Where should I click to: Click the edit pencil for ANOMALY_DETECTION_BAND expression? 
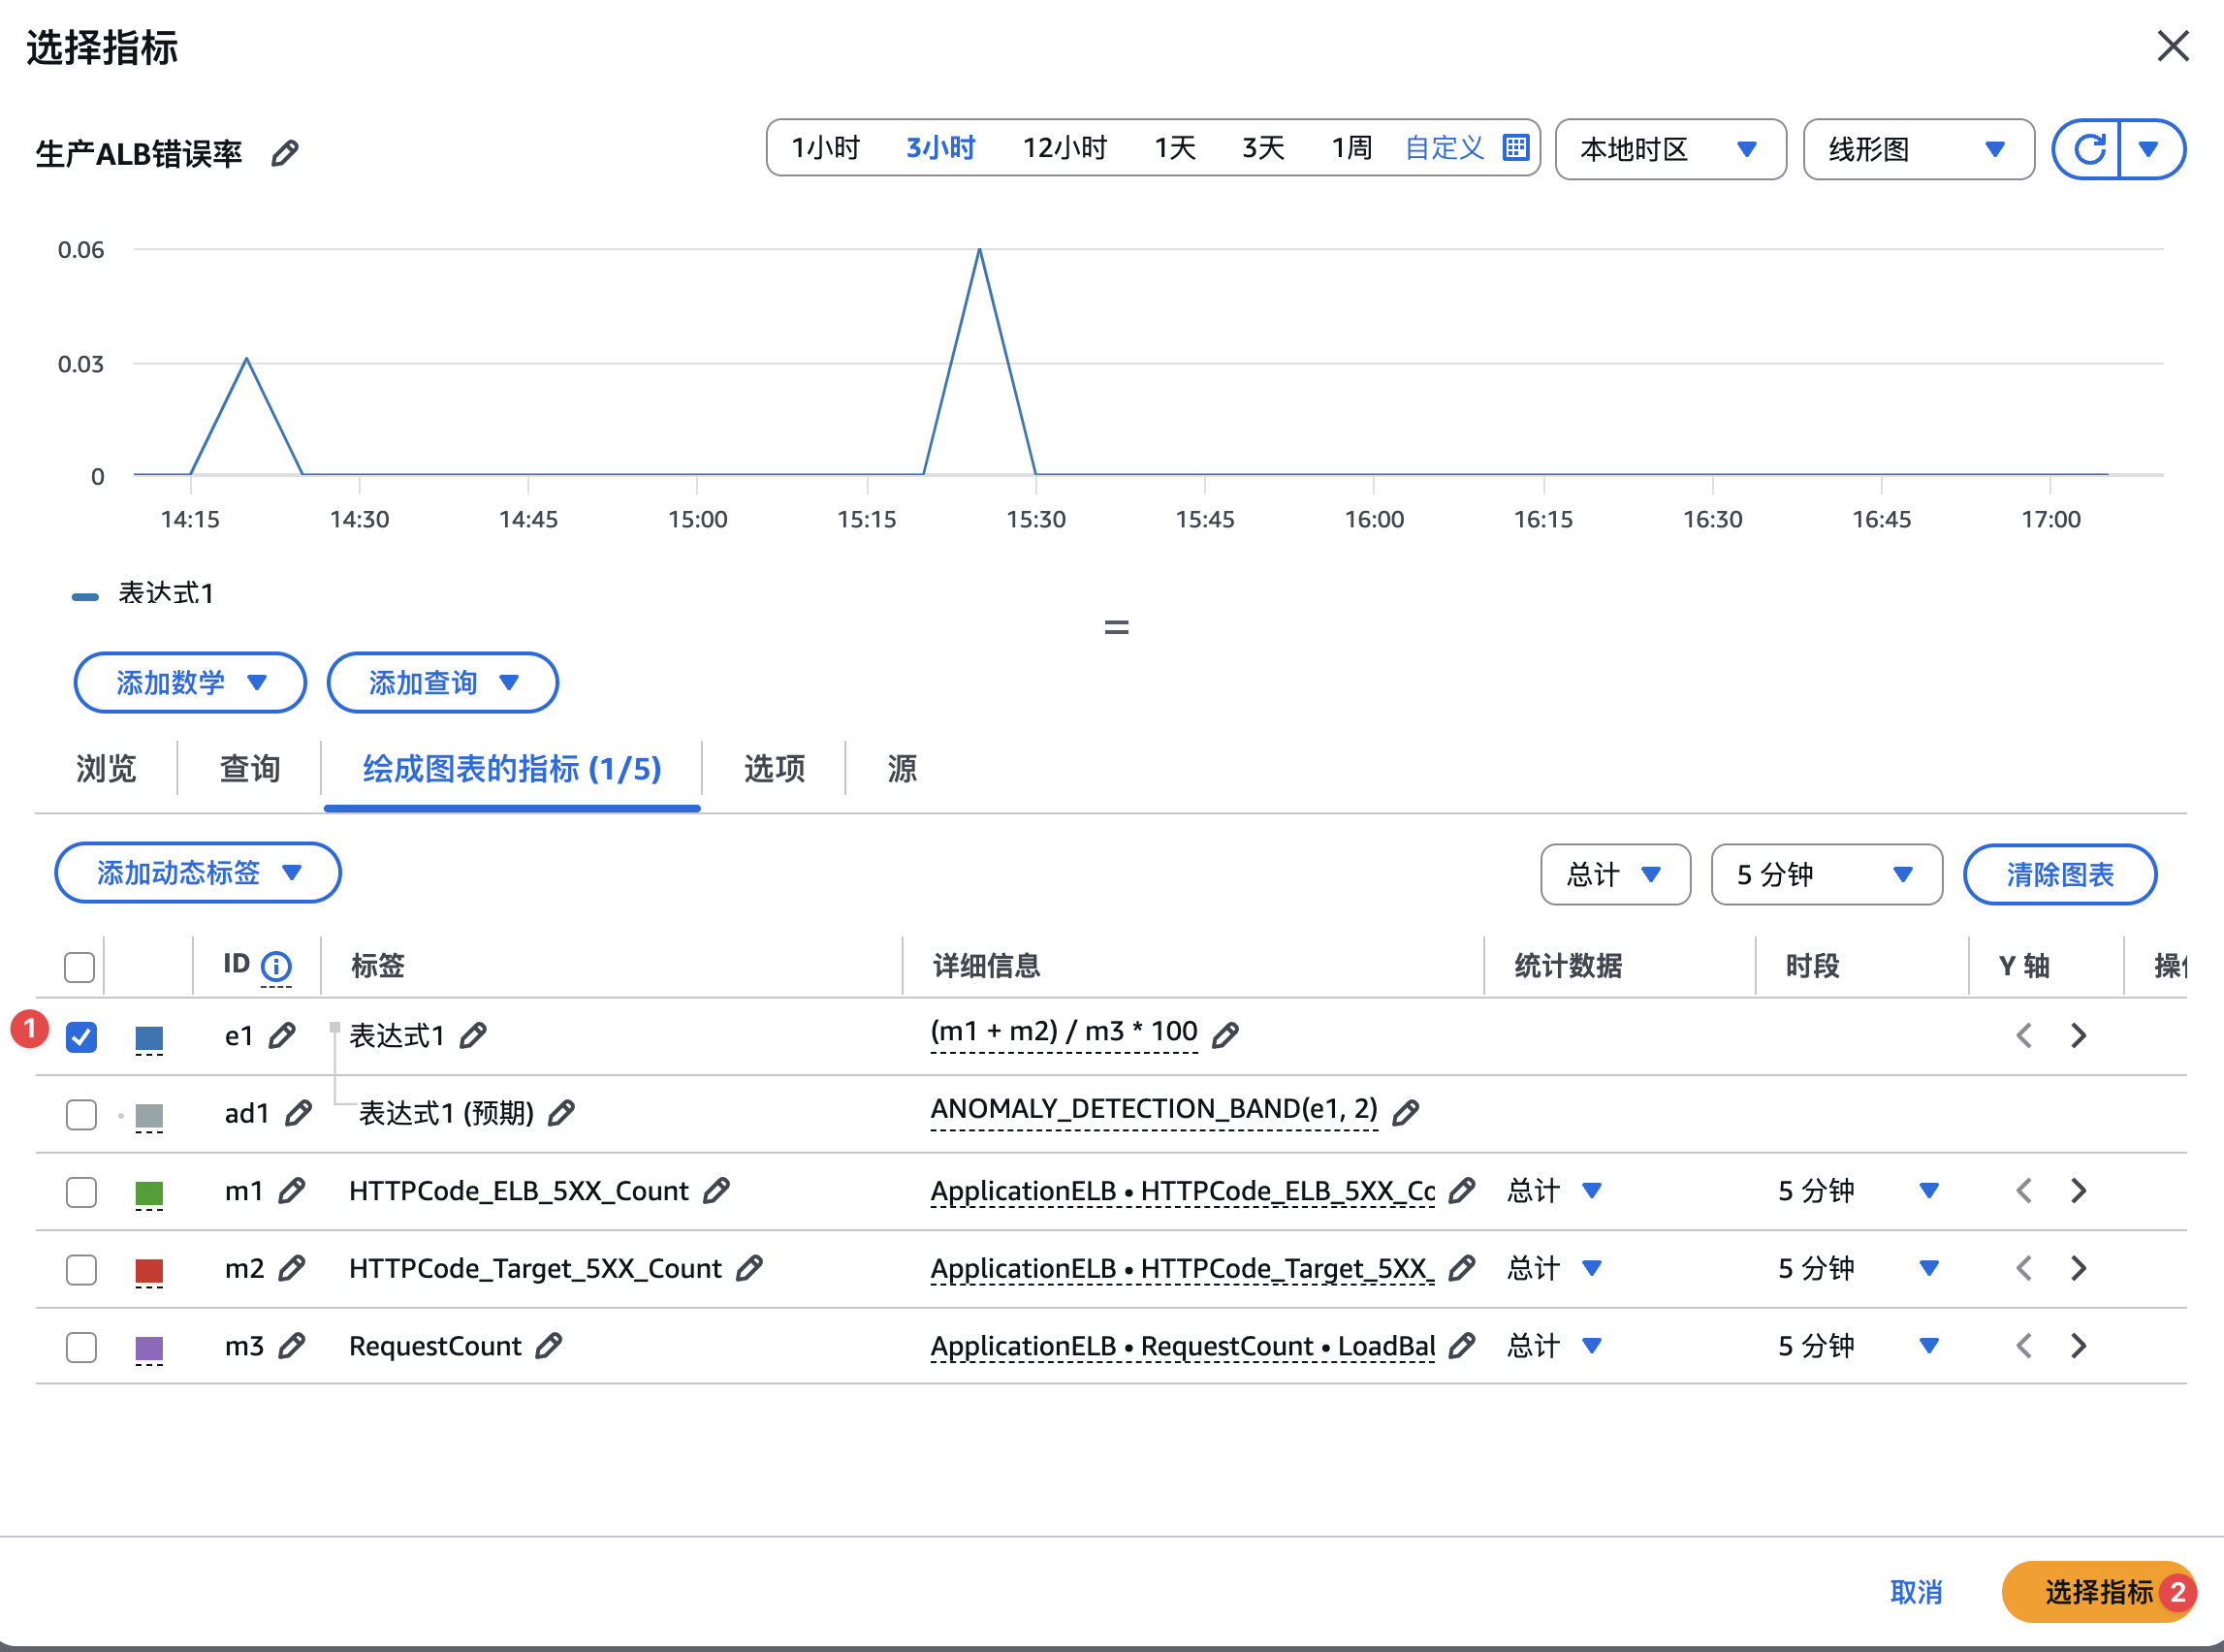click(1406, 1112)
